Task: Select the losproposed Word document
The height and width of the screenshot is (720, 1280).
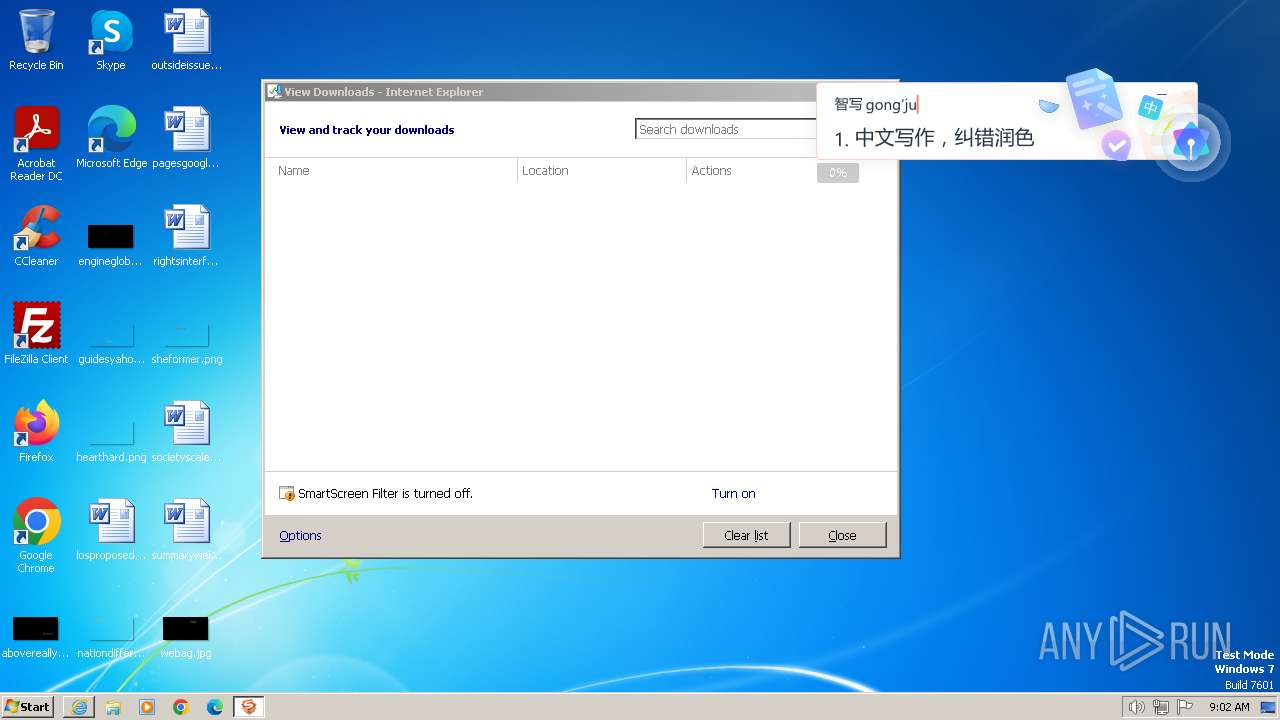Action: [111, 530]
